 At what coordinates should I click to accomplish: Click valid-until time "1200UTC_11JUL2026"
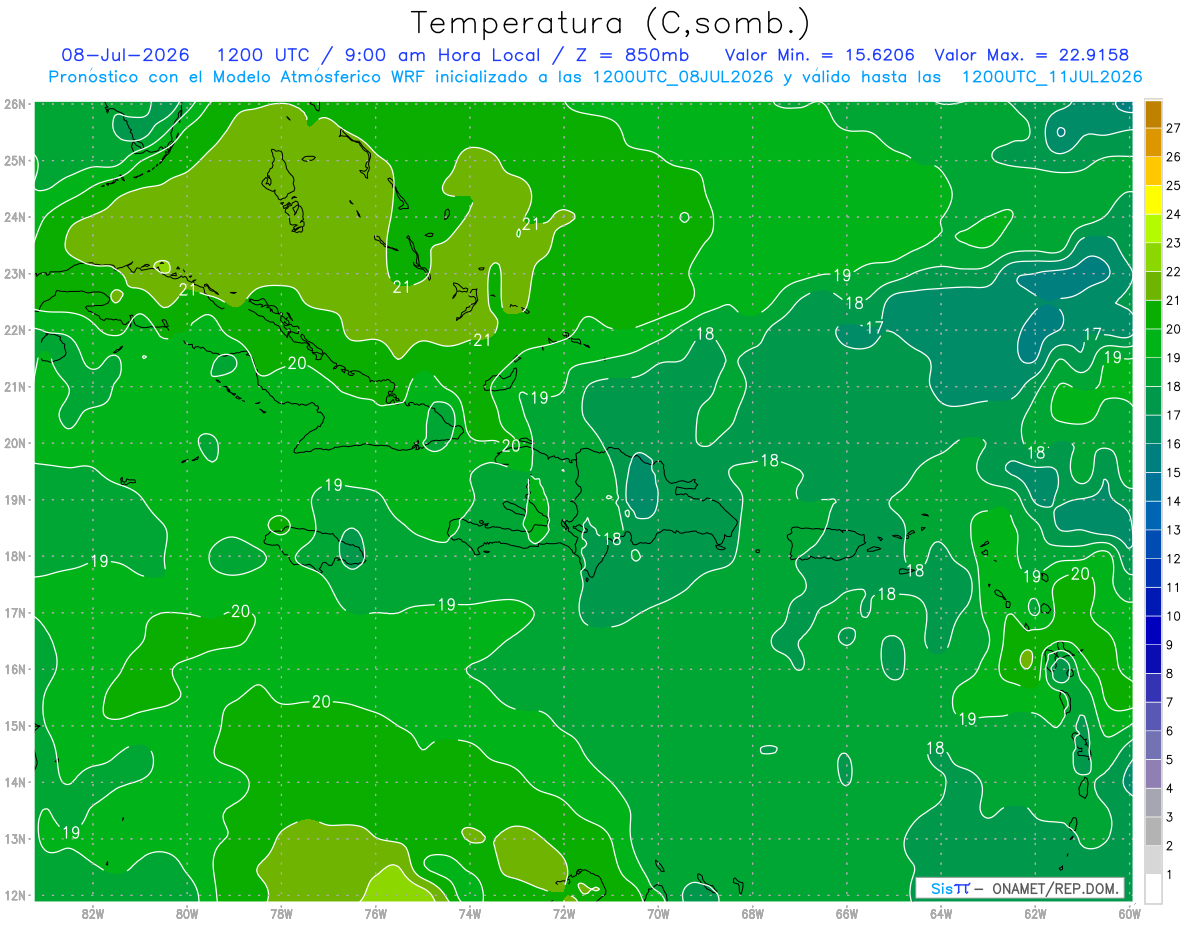click(1052, 76)
